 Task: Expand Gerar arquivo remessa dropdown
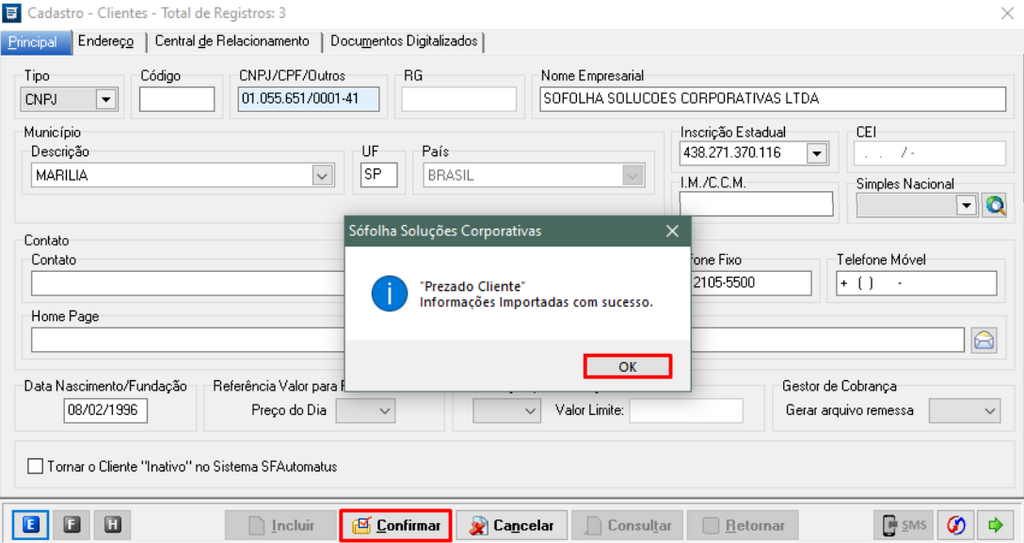coord(989,411)
